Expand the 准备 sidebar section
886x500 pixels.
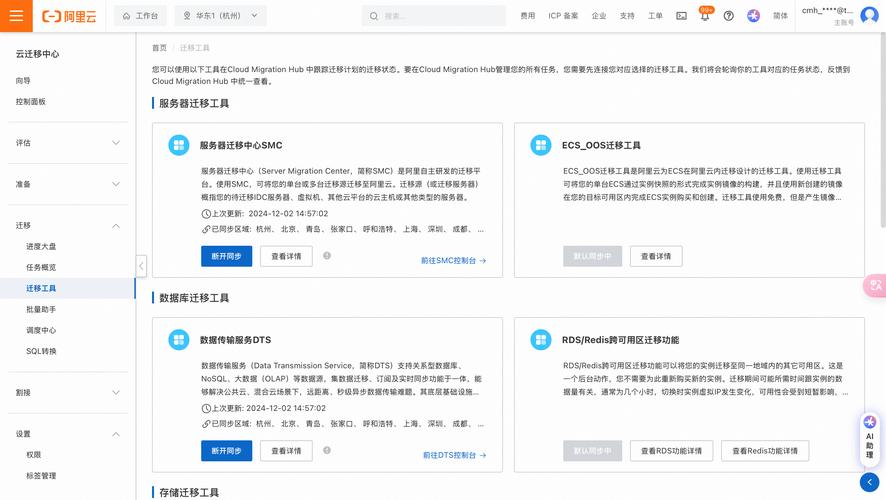point(68,184)
